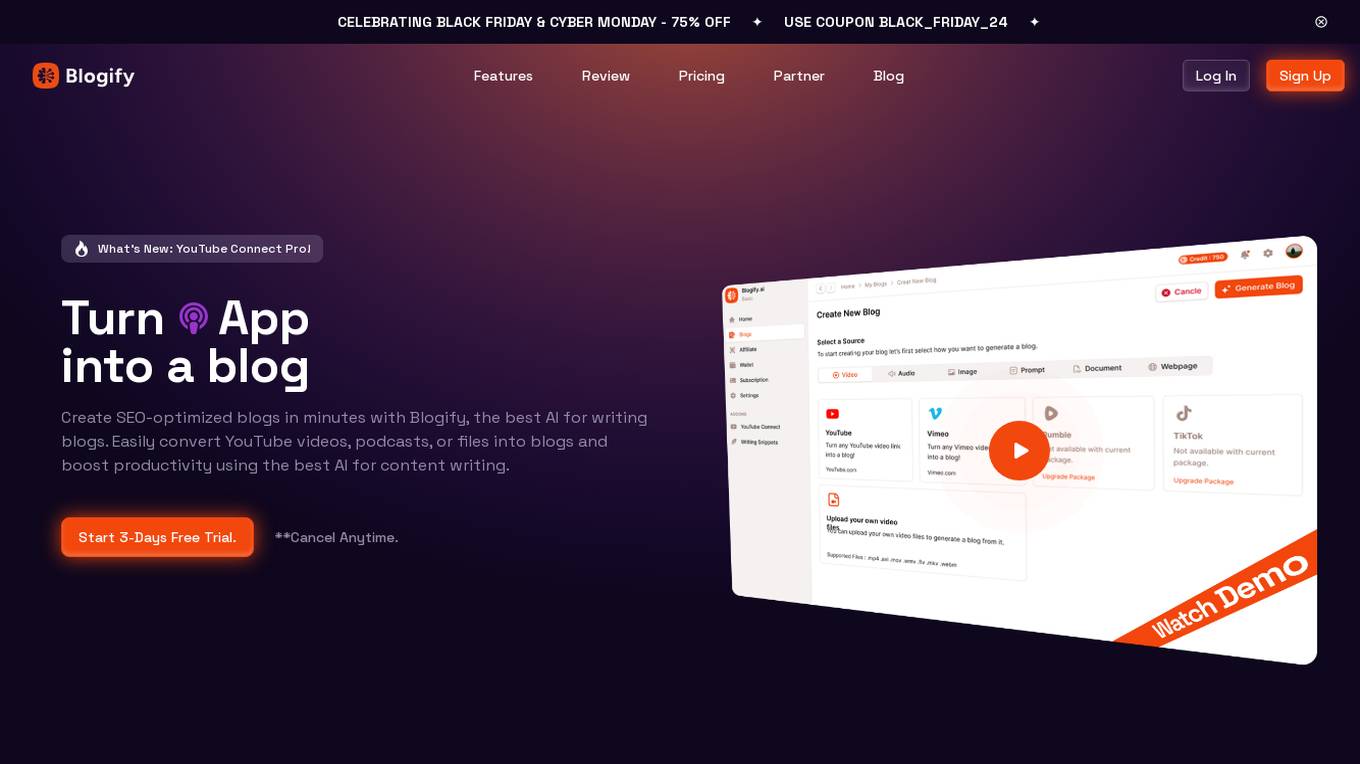Viewport: 1360px width, 764px height.
Task: Switch to the Document source tab in the demo
Action: pos(1097,368)
